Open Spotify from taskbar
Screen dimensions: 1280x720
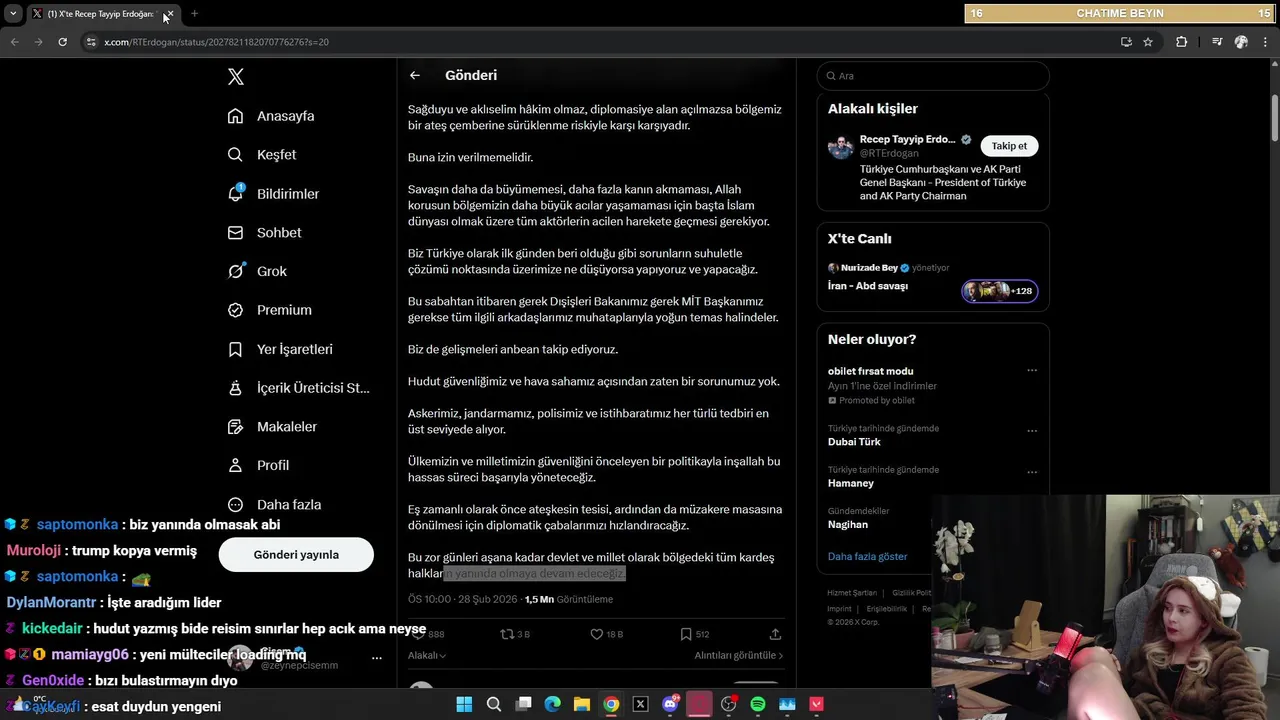pos(758,705)
